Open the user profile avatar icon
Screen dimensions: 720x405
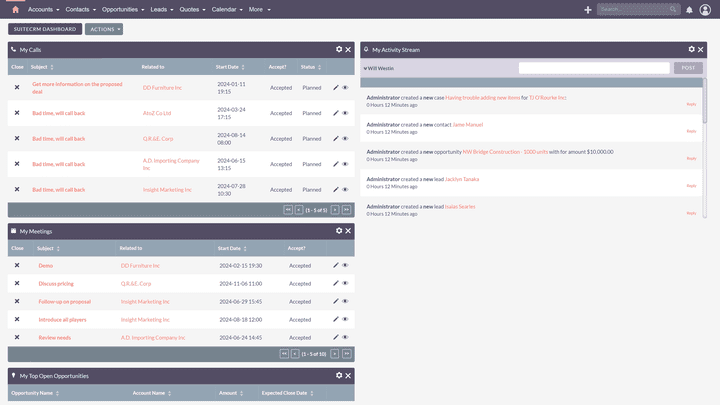pos(705,9)
